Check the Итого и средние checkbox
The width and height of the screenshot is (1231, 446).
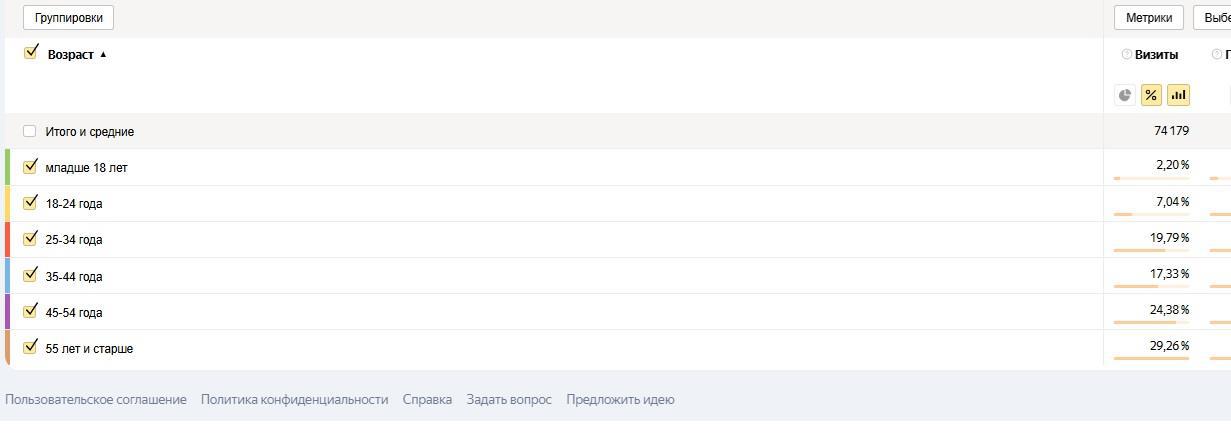click(30, 131)
